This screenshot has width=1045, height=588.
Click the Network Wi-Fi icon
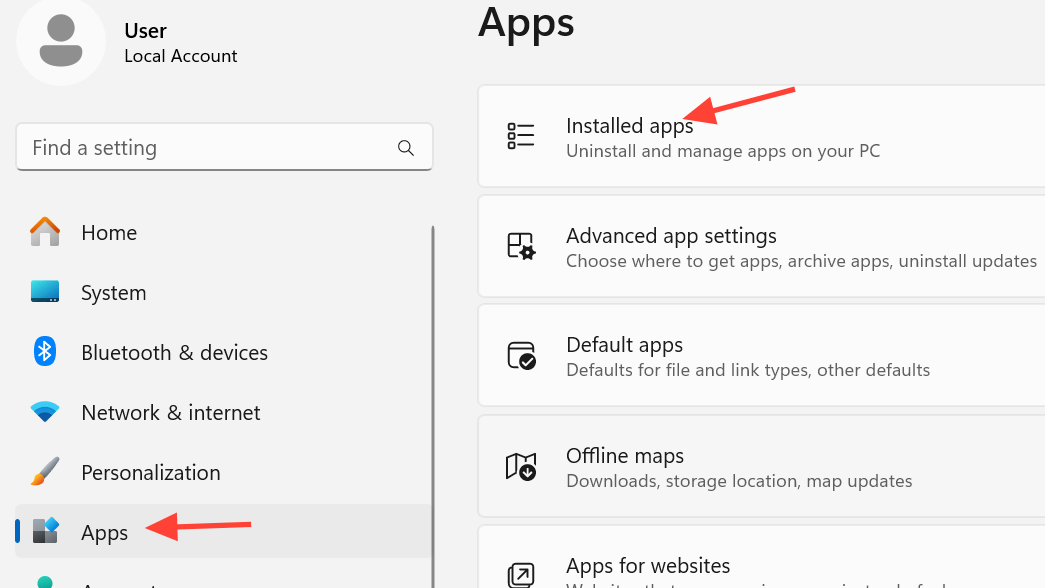[45, 412]
